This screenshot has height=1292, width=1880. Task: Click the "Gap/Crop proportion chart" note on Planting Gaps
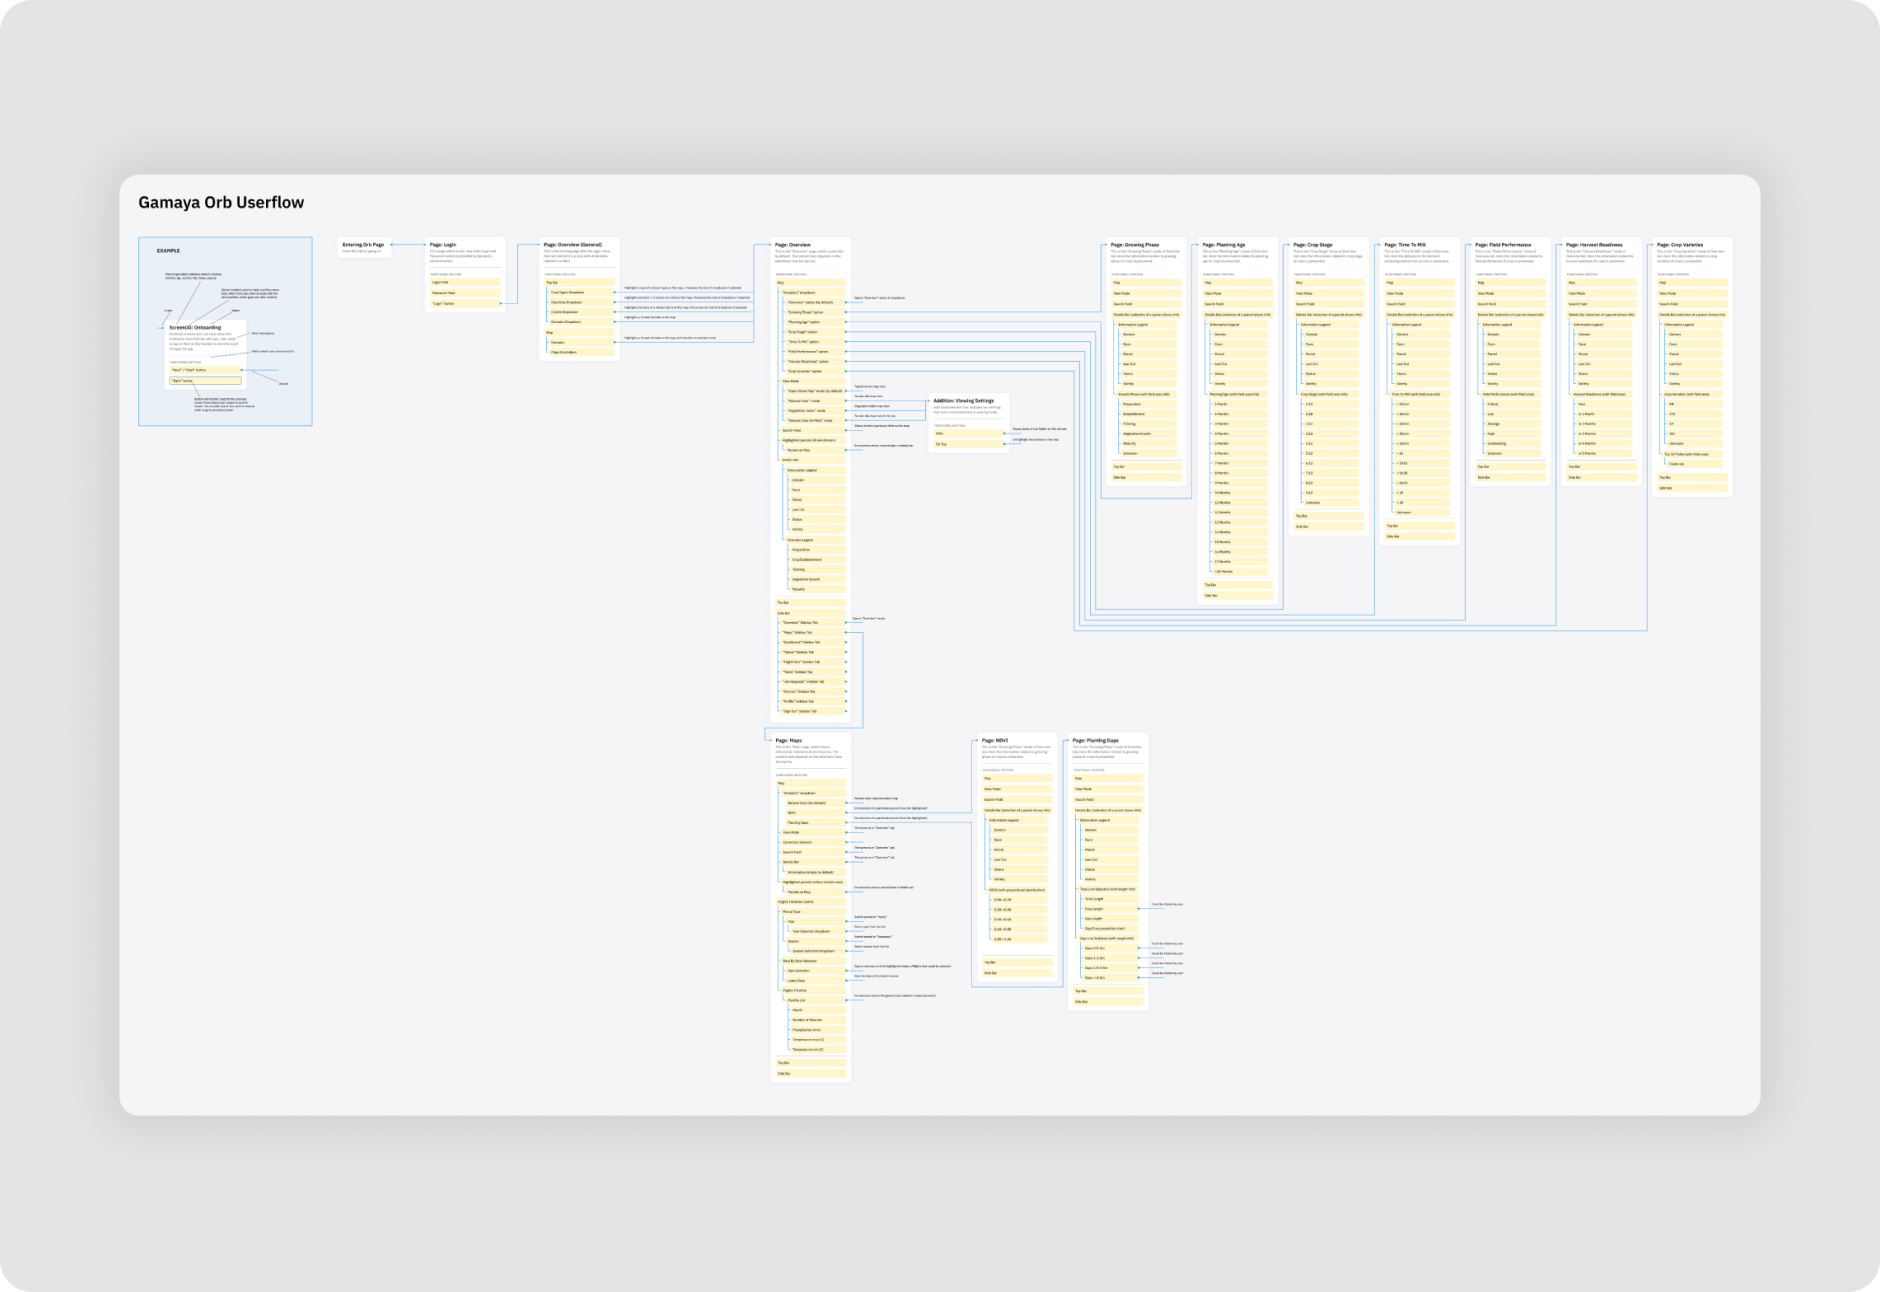tap(1105, 928)
